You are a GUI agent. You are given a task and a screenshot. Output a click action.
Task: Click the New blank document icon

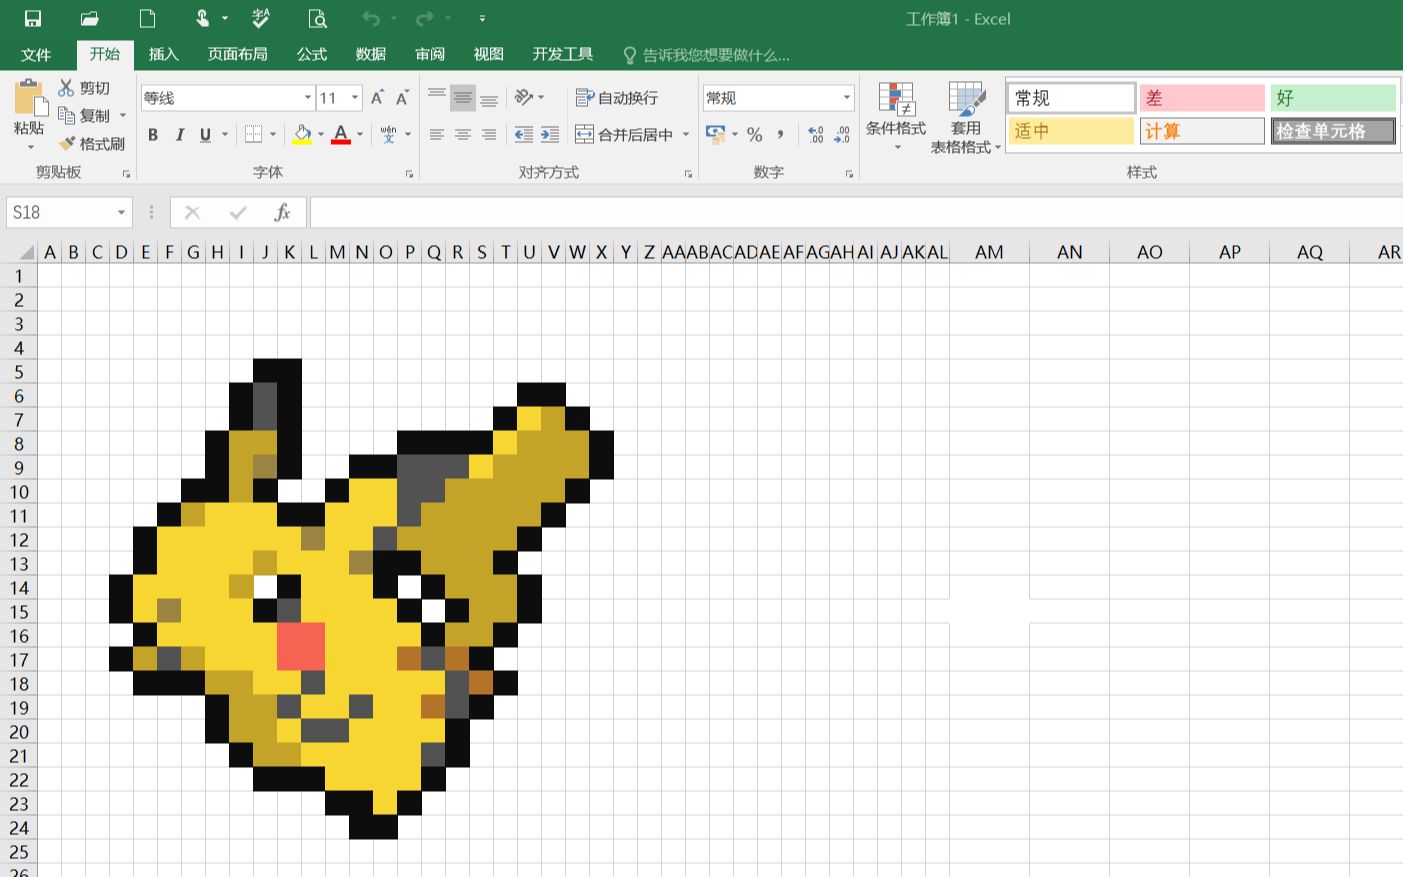pyautogui.click(x=147, y=18)
